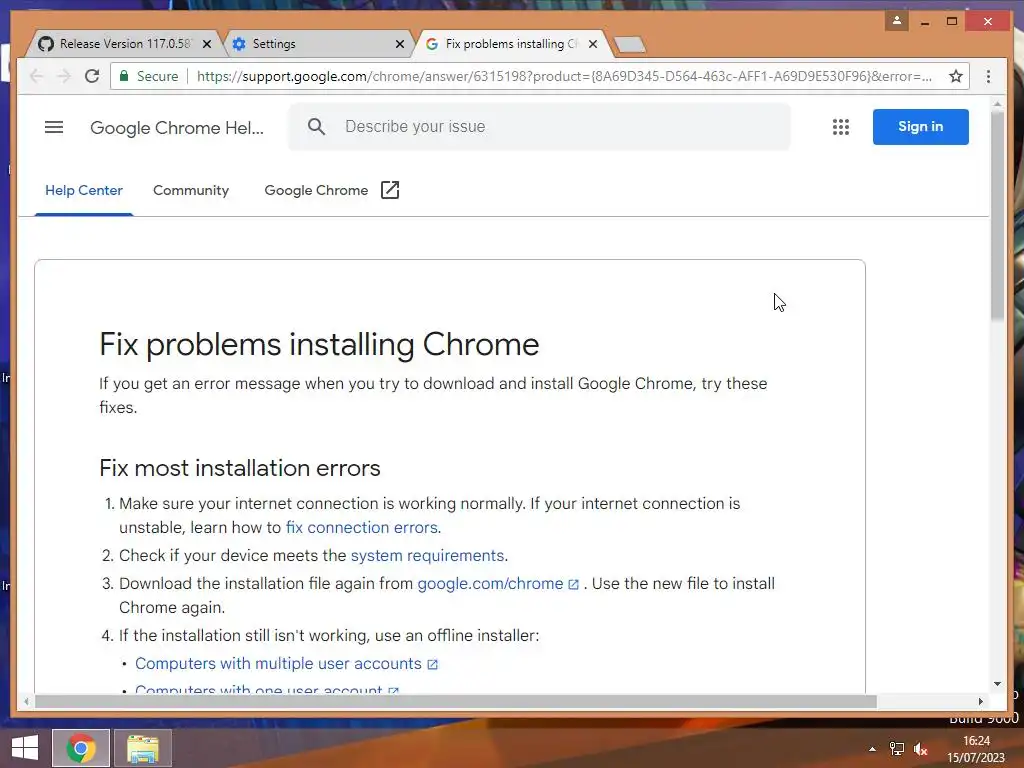Image resolution: width=1024 pixels, height=768 pixels.
Task: Open the hamburger navigation menu
Action: (54, 127)
